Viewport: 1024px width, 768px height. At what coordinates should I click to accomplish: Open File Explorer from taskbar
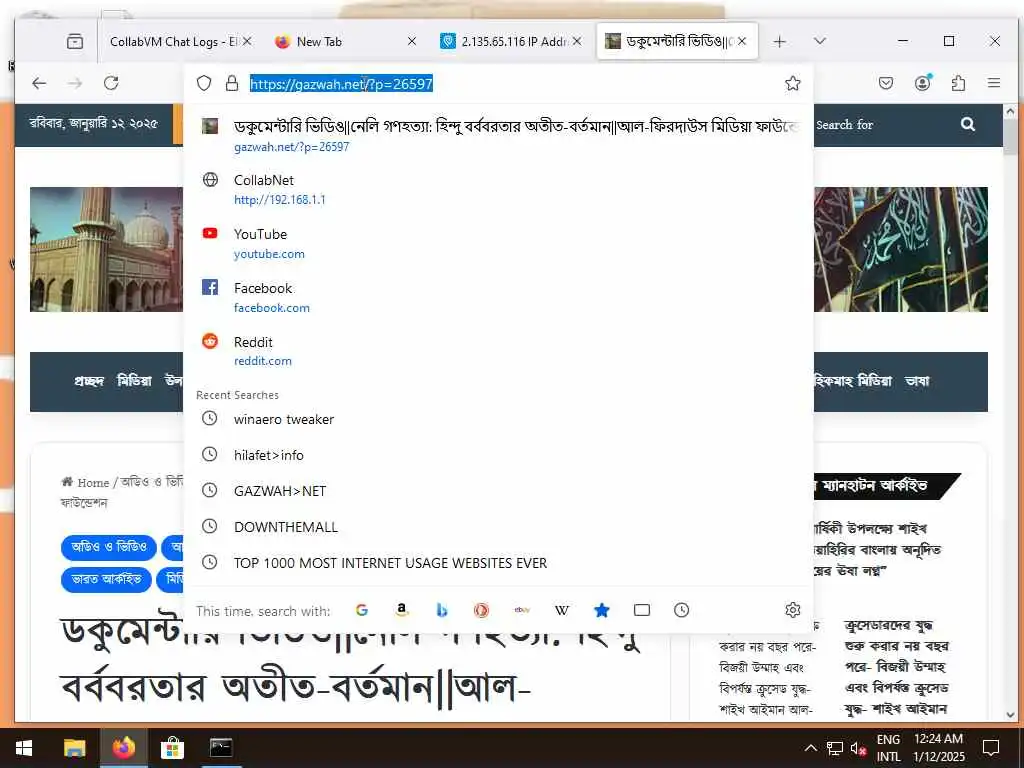(x=74, y=748)
